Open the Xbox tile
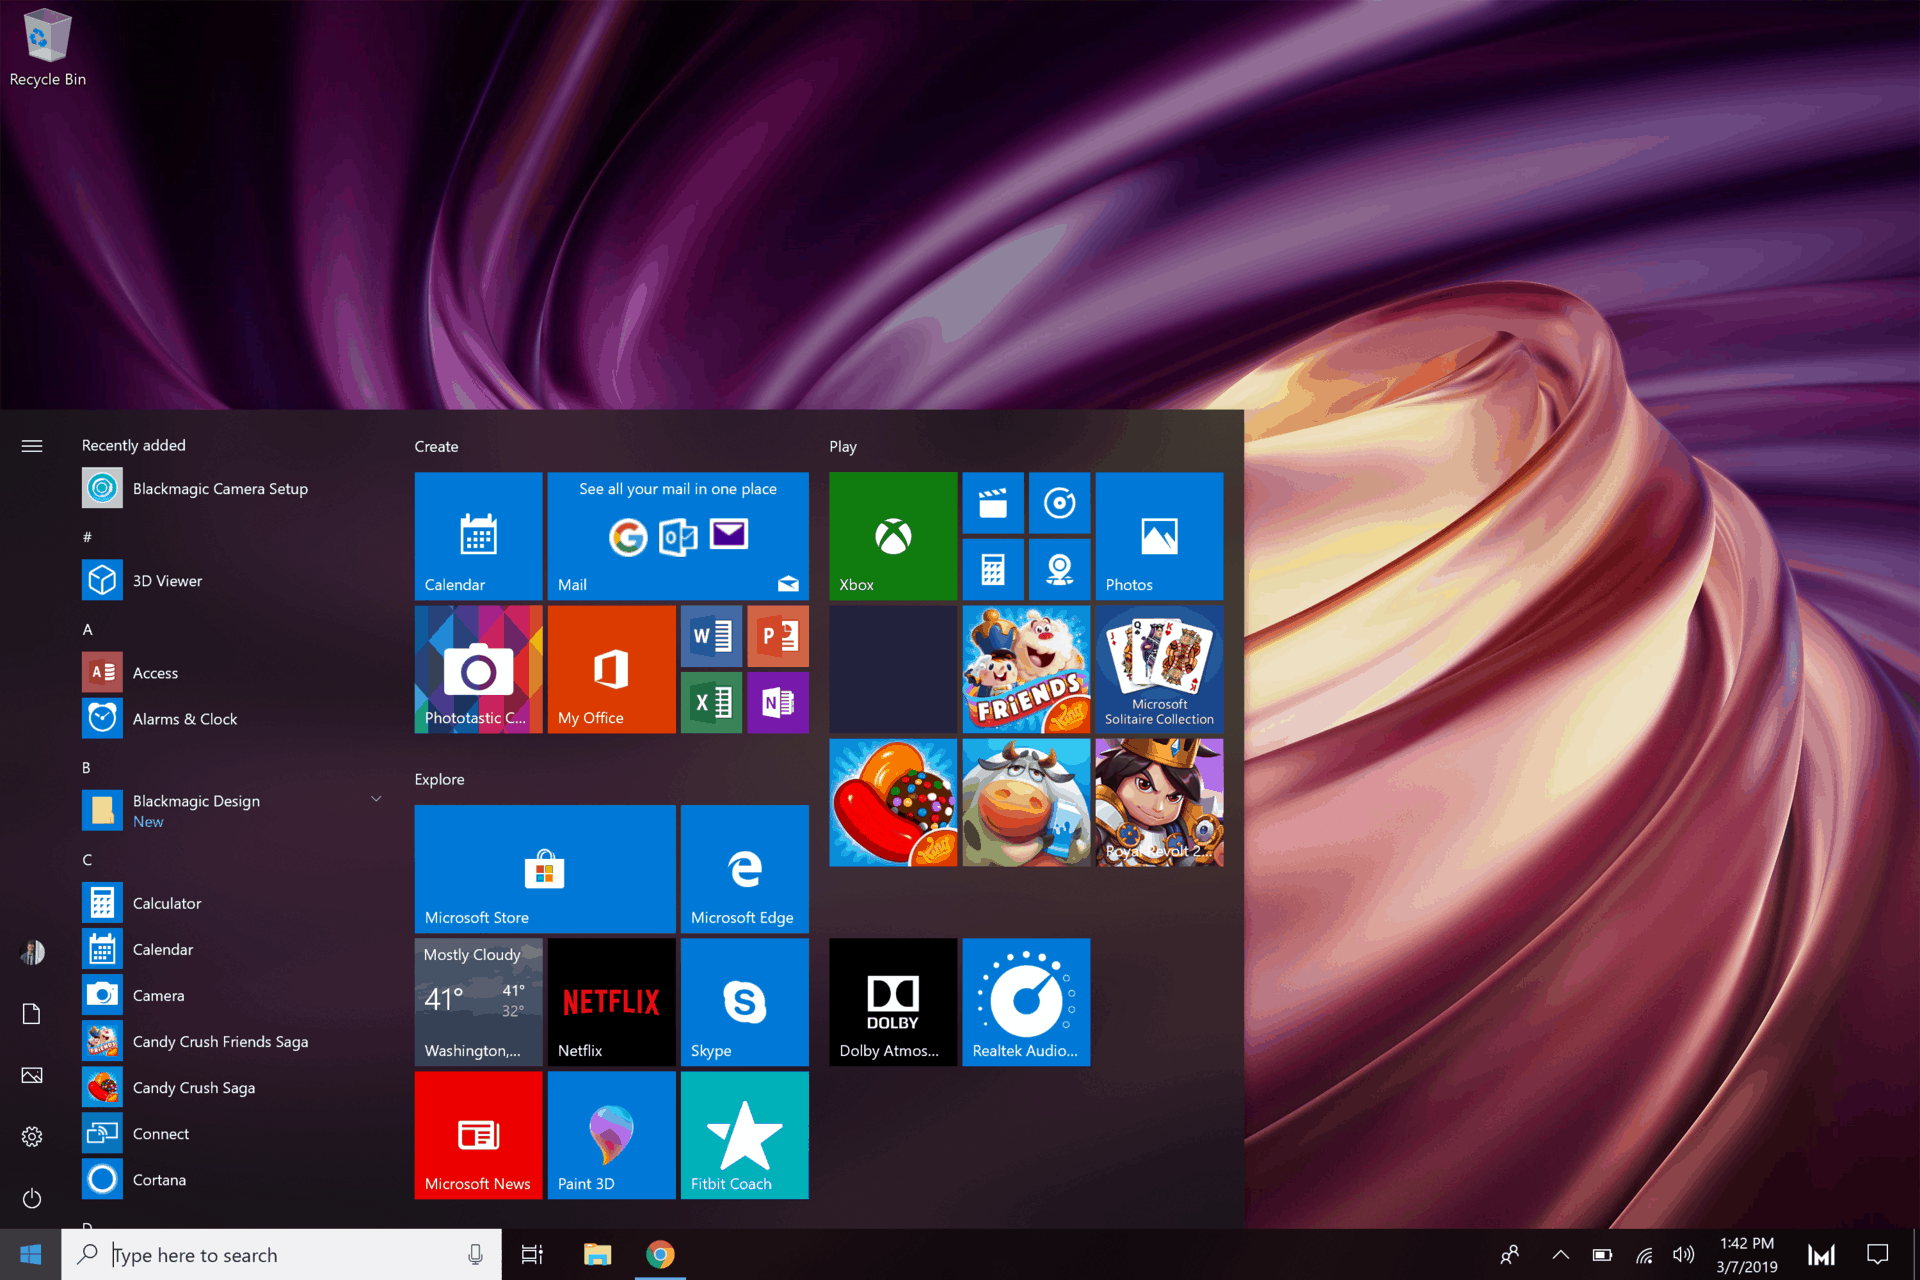Image resolution: width=1920 pixels, height=1280 pixels. (892, 536)
